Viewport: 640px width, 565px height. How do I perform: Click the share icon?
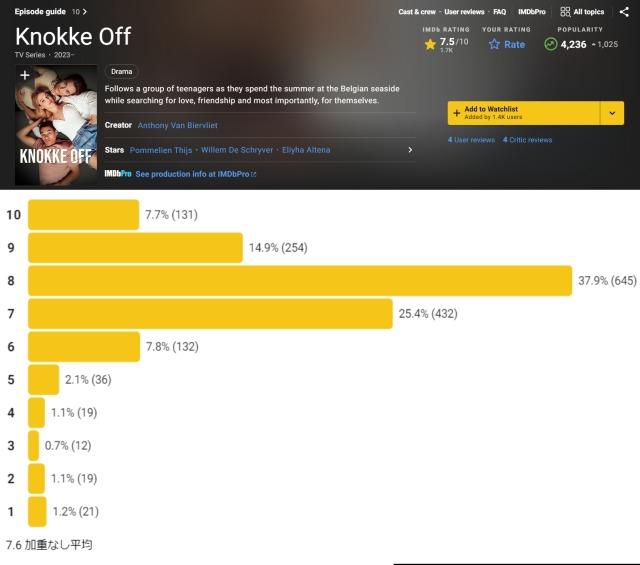pyautogui.click(x=624, y=12)
